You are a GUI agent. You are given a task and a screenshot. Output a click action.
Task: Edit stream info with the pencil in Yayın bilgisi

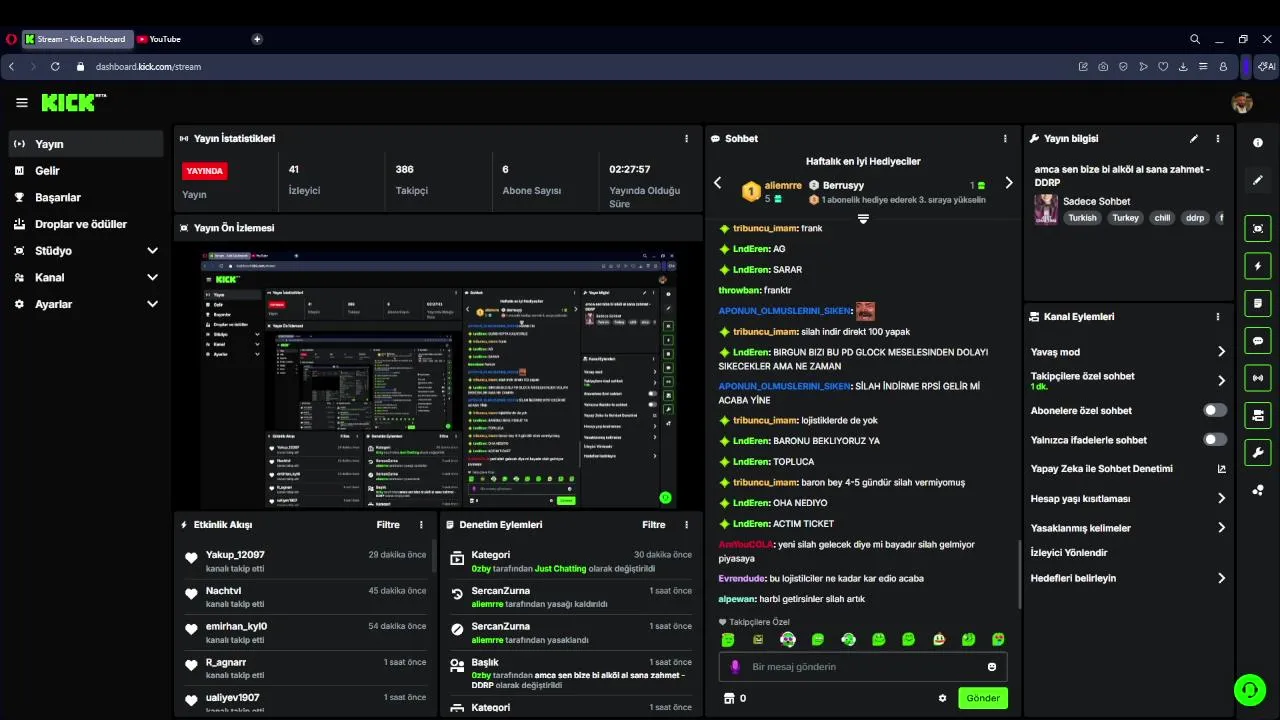(x=1194, y=139)
